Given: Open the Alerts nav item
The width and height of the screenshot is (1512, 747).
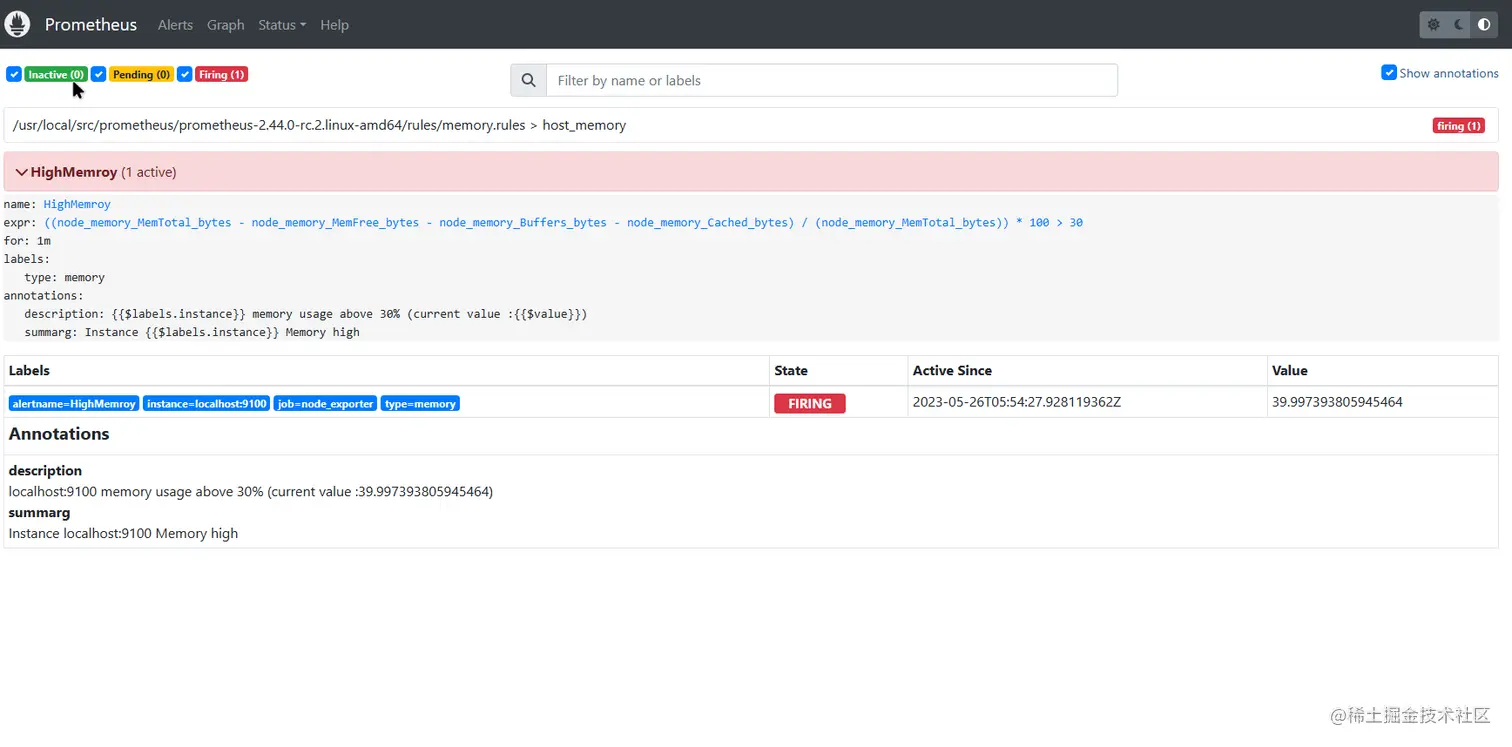Looking at the screenshot, I should [x=175, y=25].
